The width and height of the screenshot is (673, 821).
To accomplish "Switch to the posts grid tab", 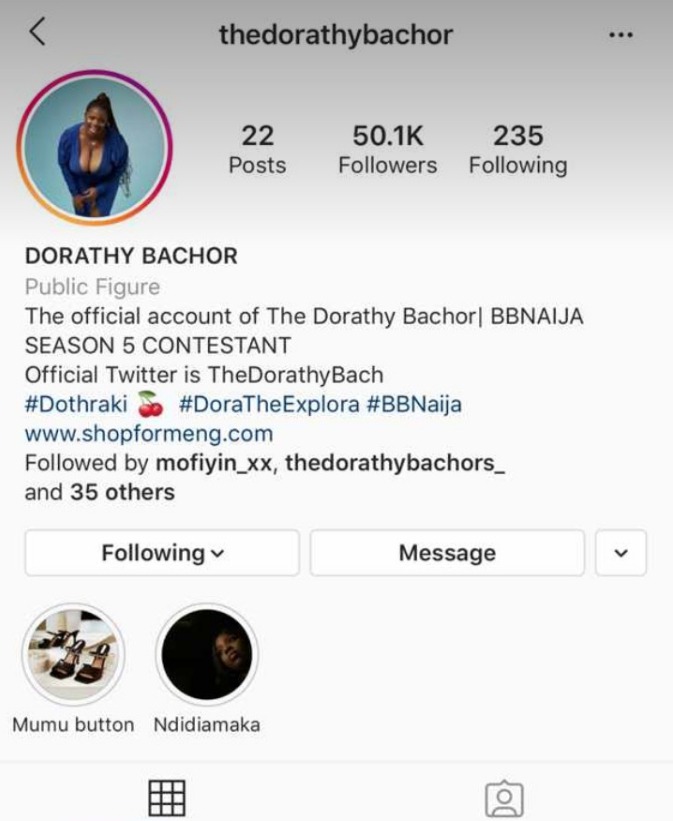I will [167, 798].
